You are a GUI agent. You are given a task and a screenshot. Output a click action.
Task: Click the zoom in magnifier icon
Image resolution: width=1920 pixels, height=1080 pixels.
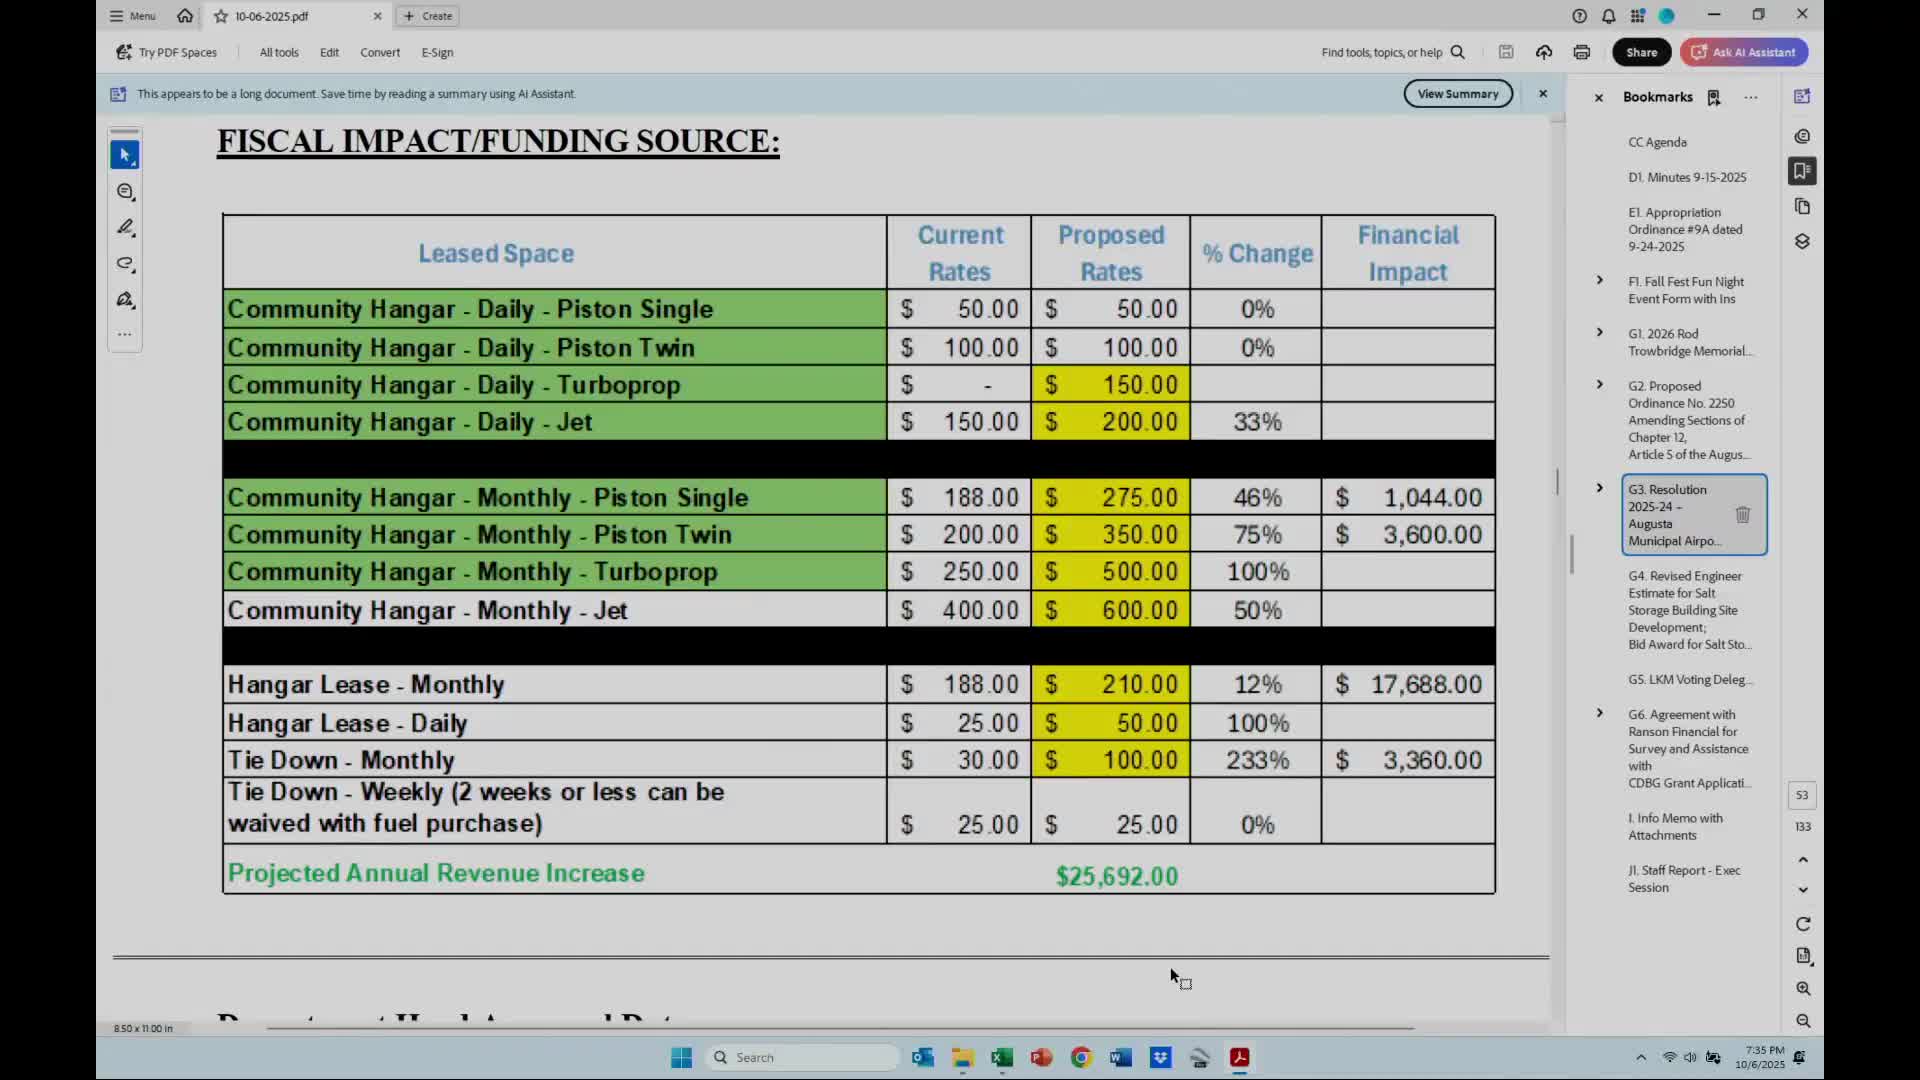click(x=1803, y=988)
